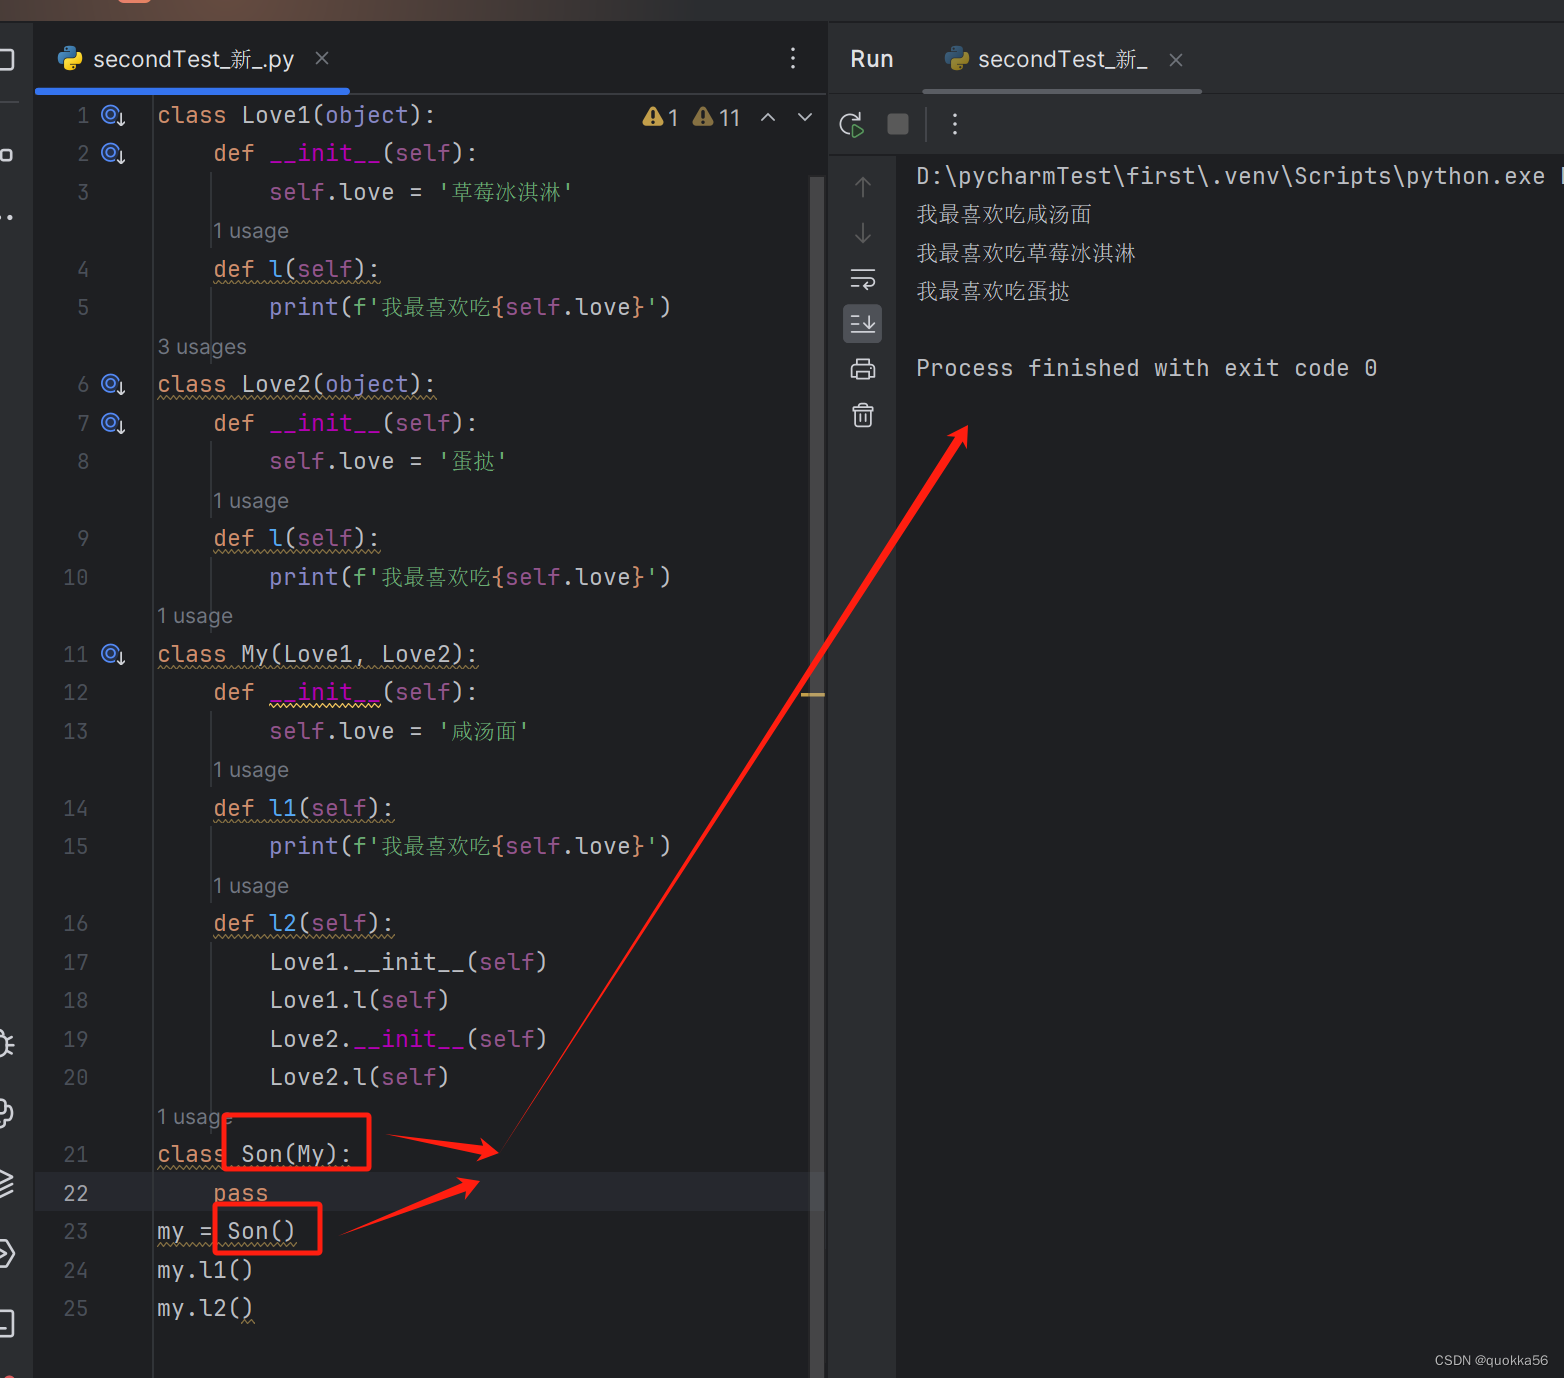Click the Rerun program icon
The image size is (1564, 1378).
(x=852, y=124)
